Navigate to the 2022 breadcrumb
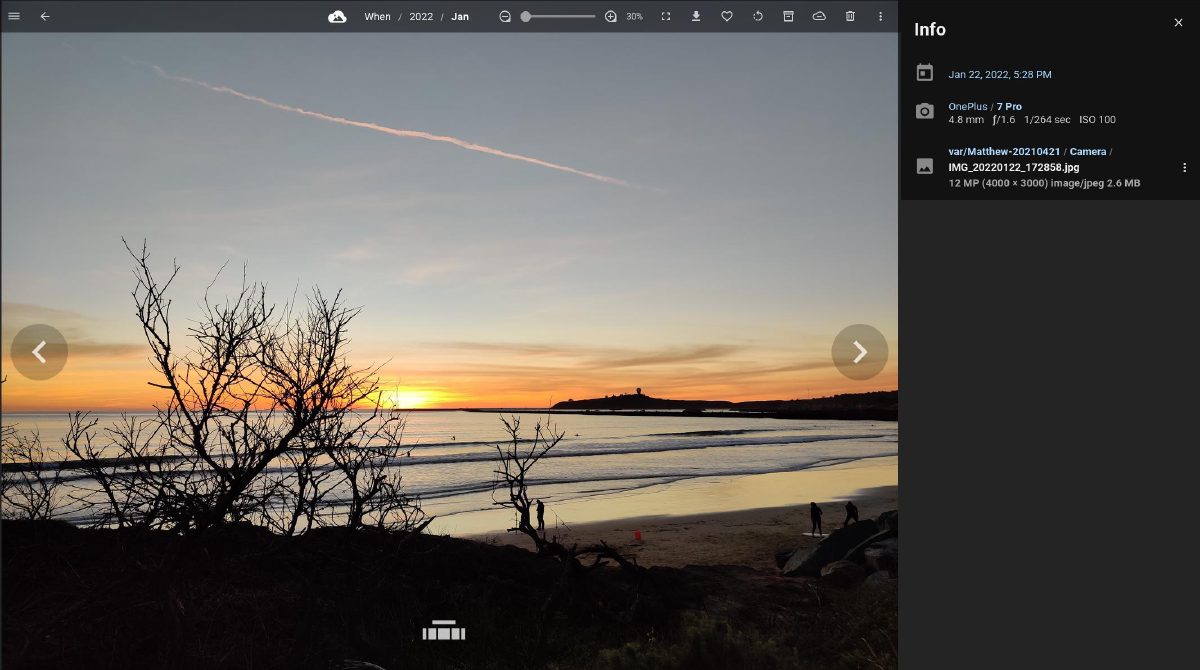Screen dimensions: 1200x670 coord(421,17)
